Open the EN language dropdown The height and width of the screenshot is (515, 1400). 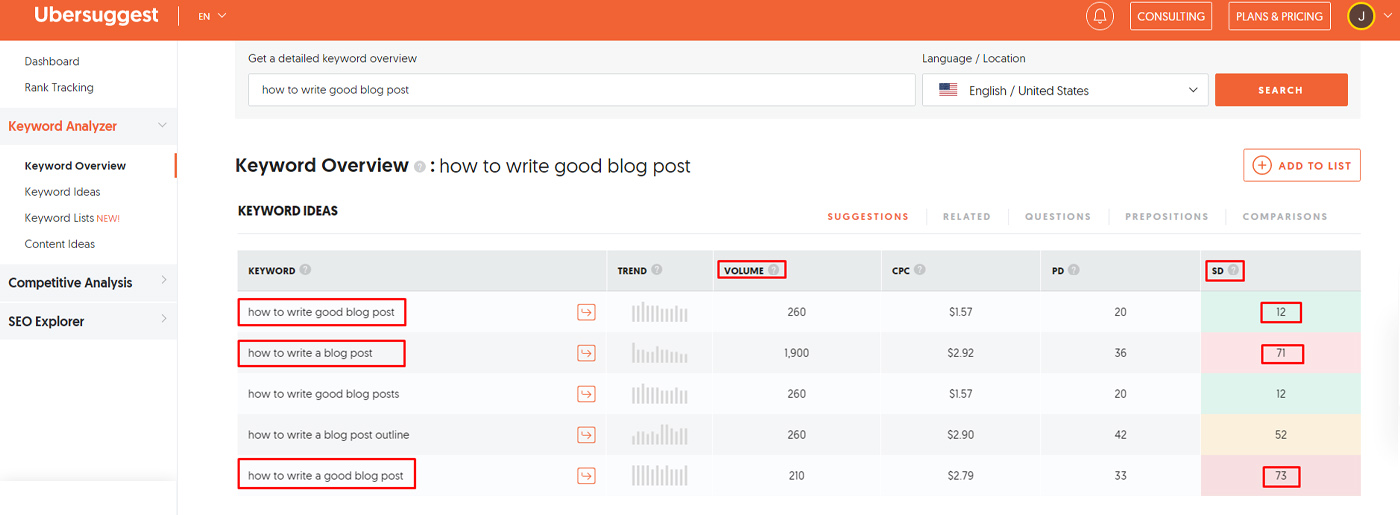(x=212, y=16)
